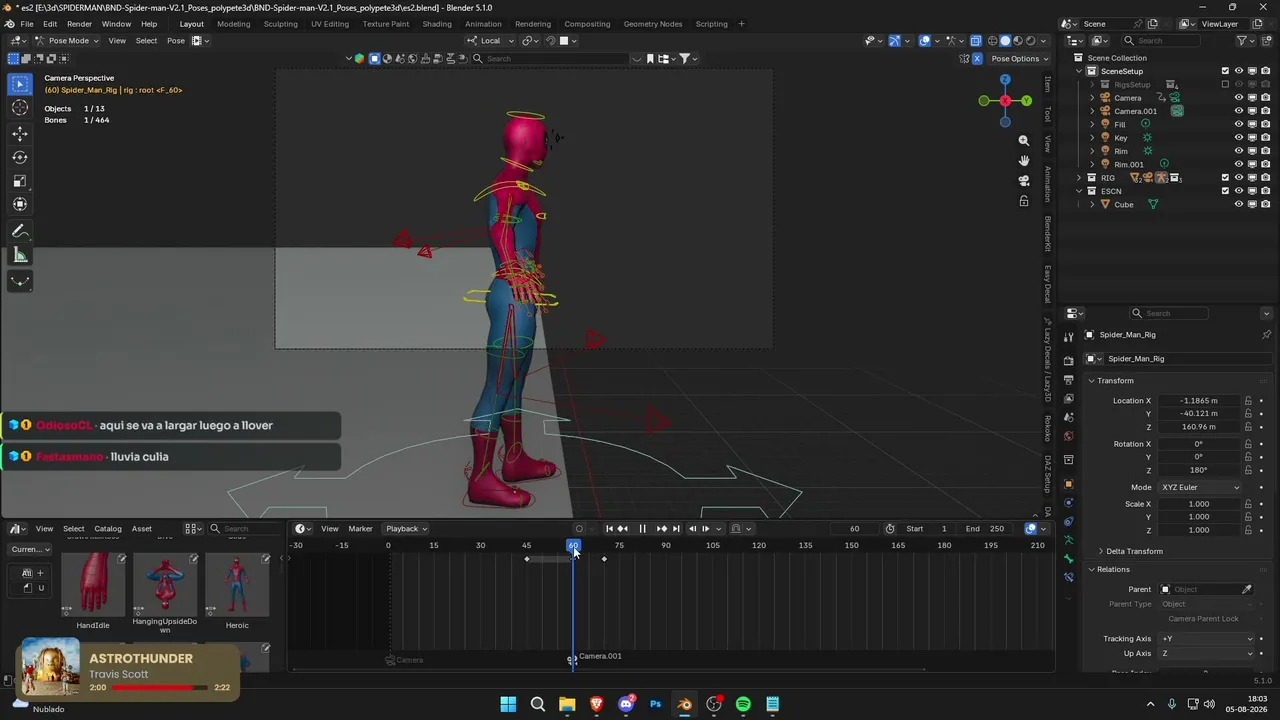
Task: Open Photoshop from the taskbar
Action: (655, 704)
